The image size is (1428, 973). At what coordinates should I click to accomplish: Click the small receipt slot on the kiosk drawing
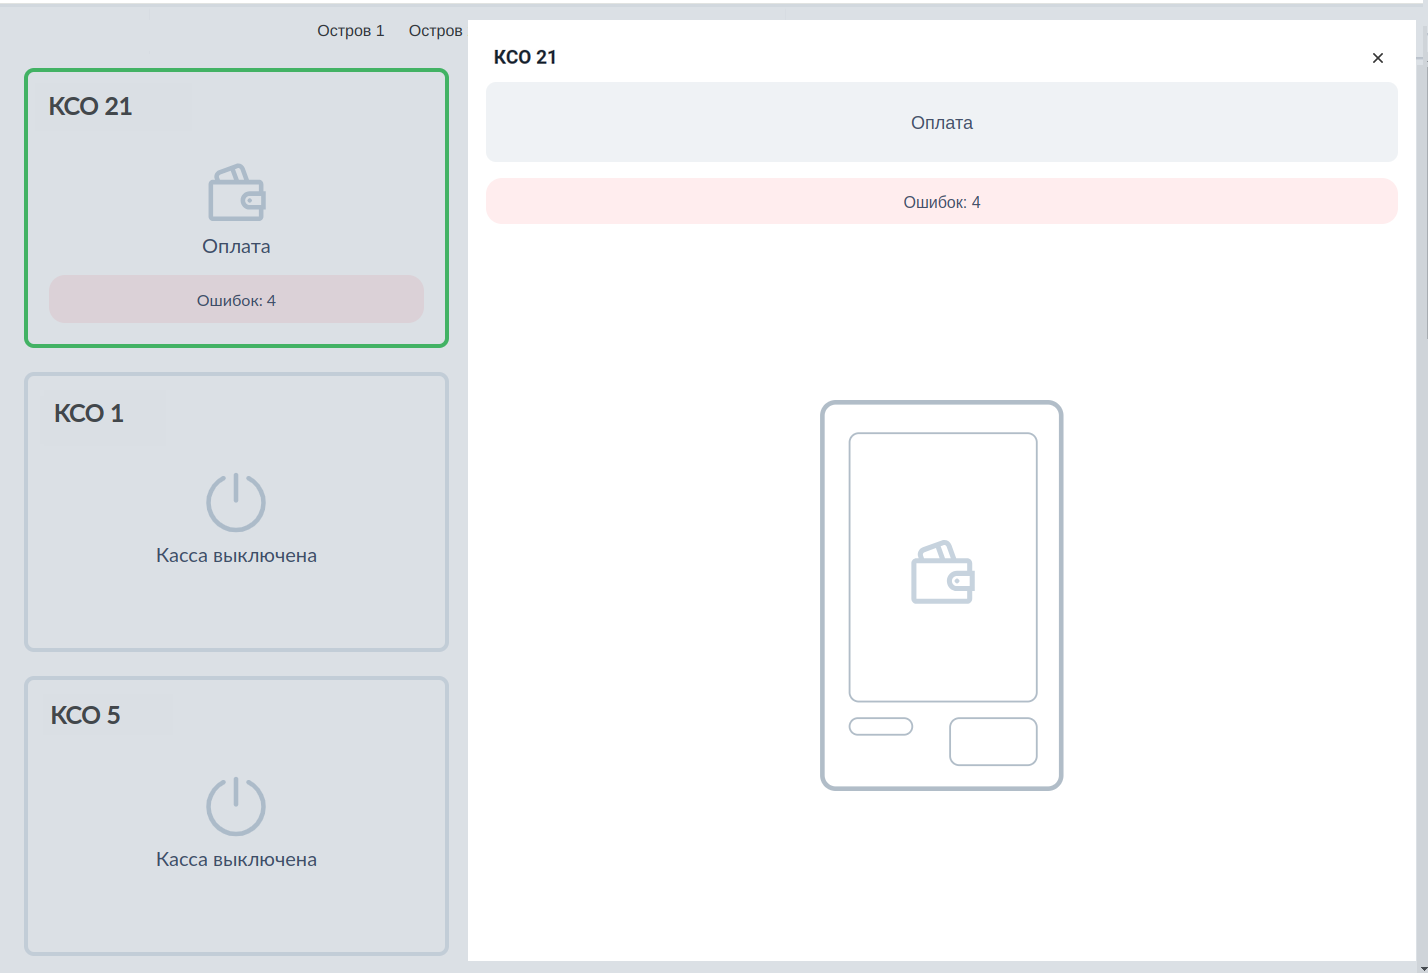880,726
